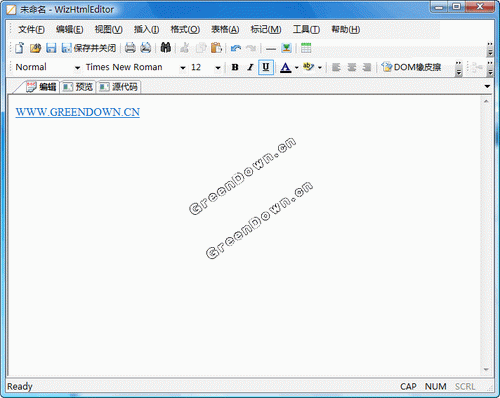Open the tab list dropdown arrow
Viewport: 500px width, 398px height.
(487, 86)
